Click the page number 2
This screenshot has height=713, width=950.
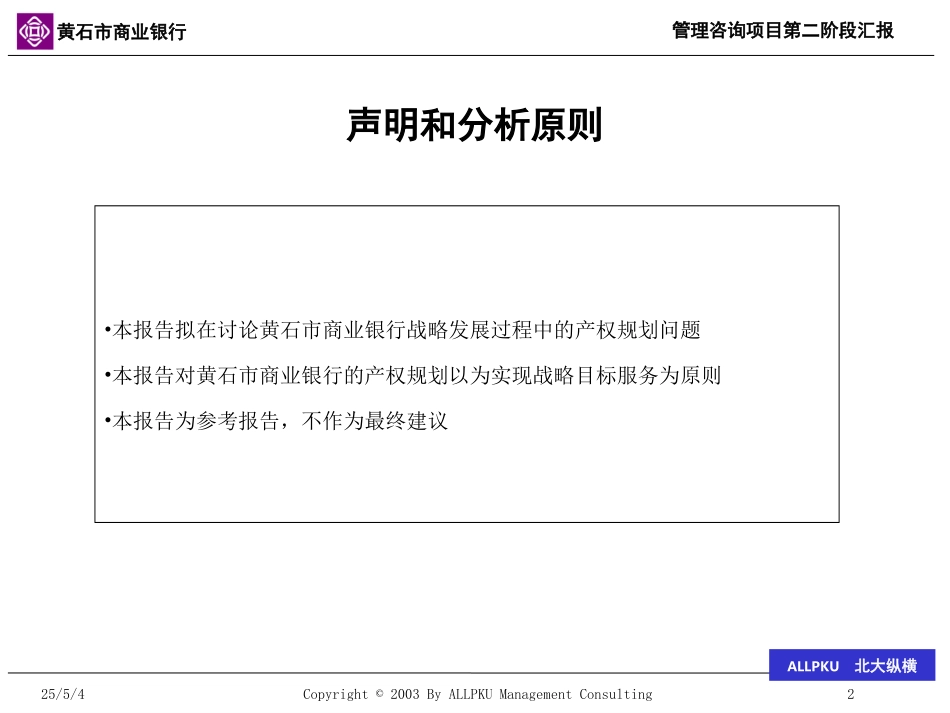[x=851, y=694]
